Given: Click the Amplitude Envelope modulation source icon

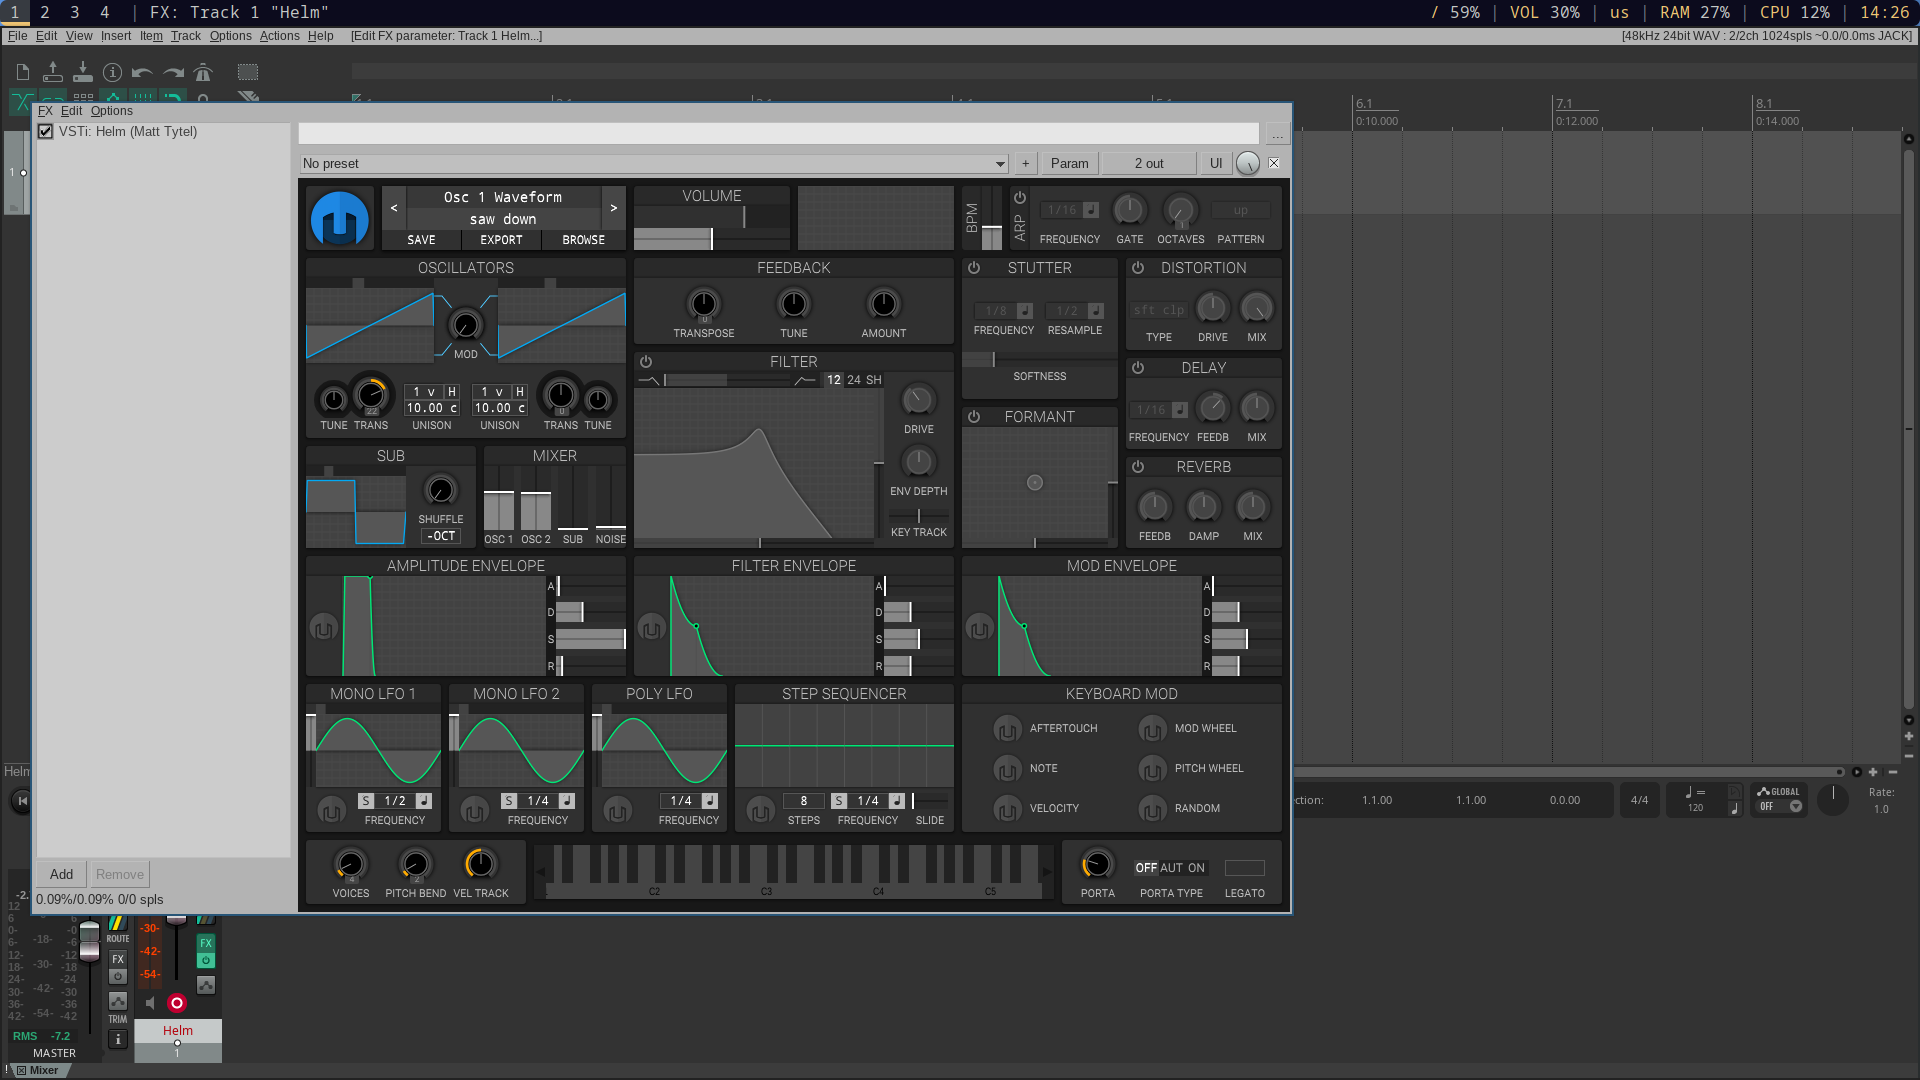Looking at the screenshot, I should (x=323, y=628).
